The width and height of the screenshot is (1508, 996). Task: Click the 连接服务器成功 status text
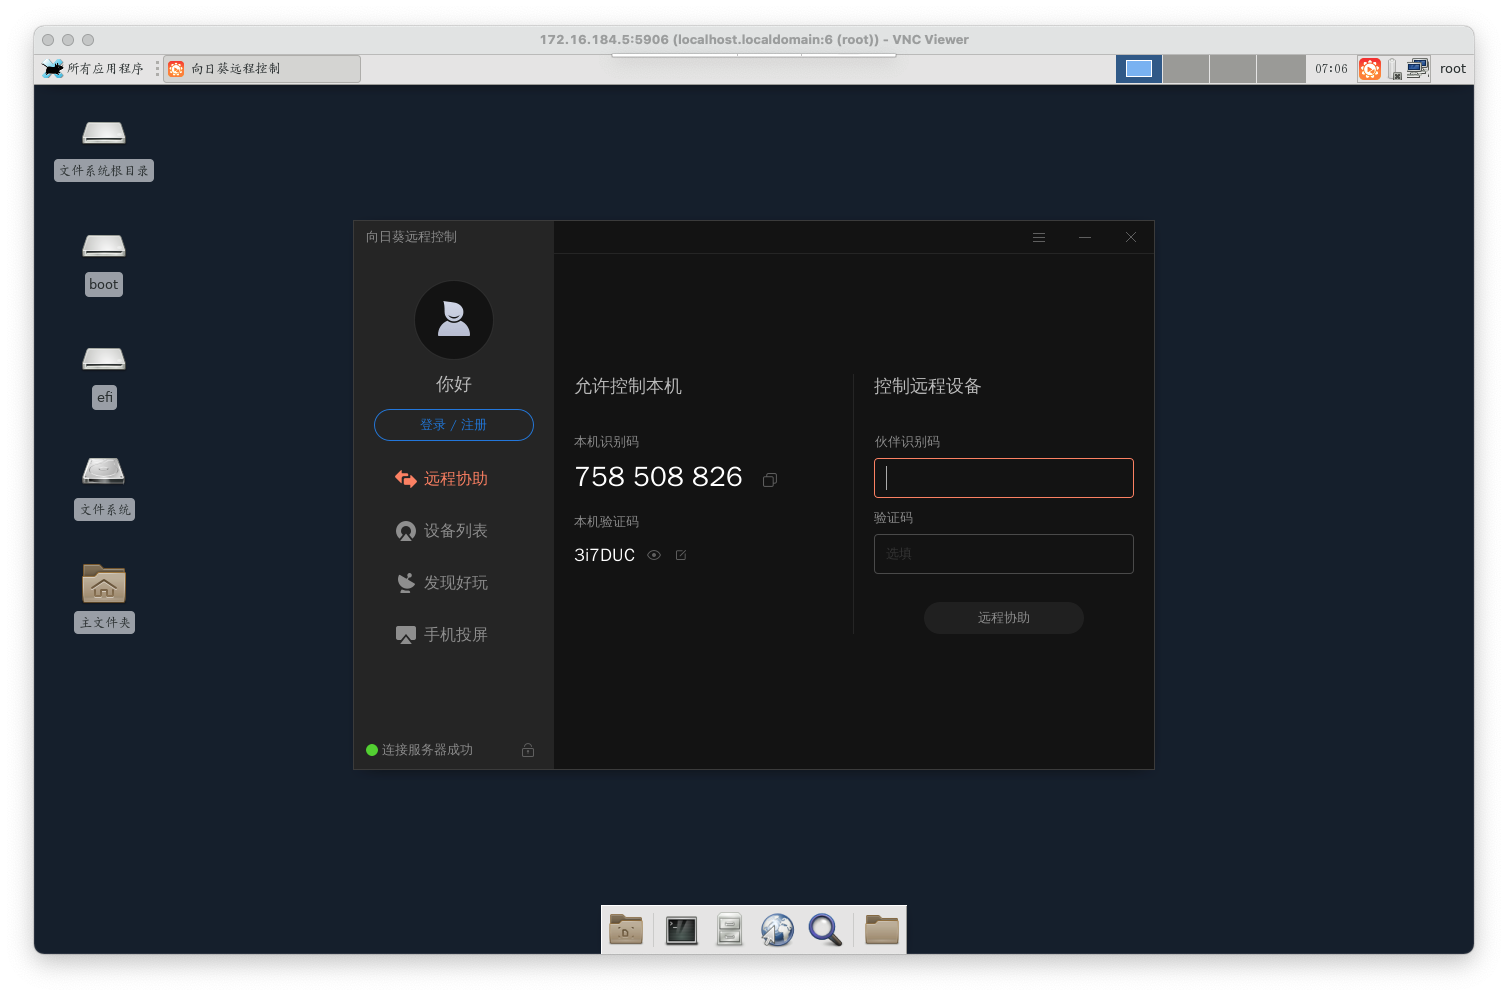point(427,750)
